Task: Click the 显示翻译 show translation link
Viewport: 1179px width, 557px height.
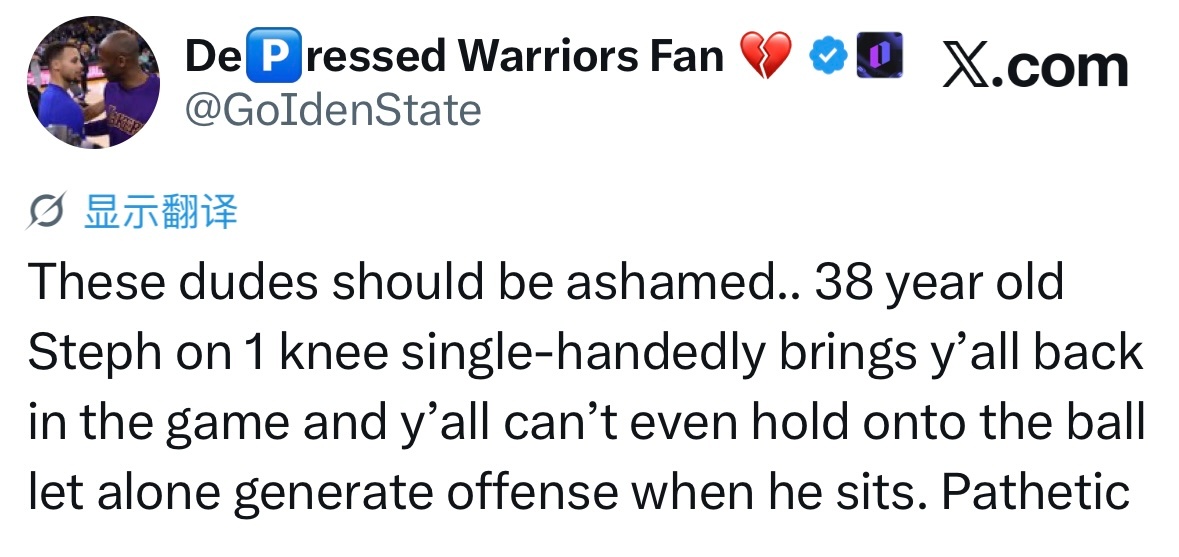Action: [160, 212]
